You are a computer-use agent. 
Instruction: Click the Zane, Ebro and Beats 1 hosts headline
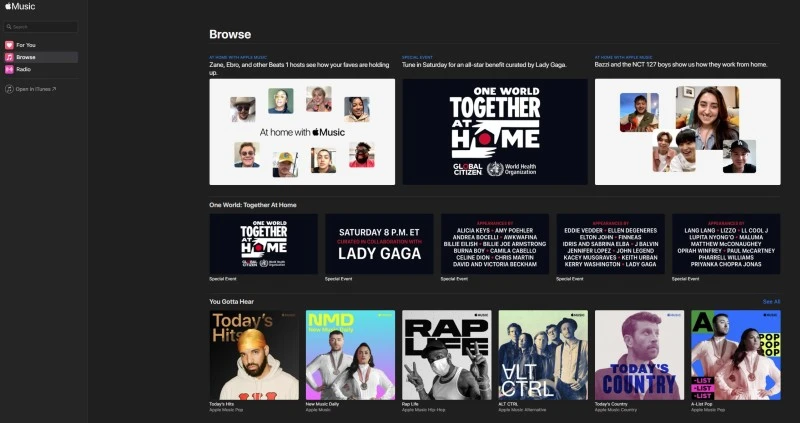[x=299, y=68]
